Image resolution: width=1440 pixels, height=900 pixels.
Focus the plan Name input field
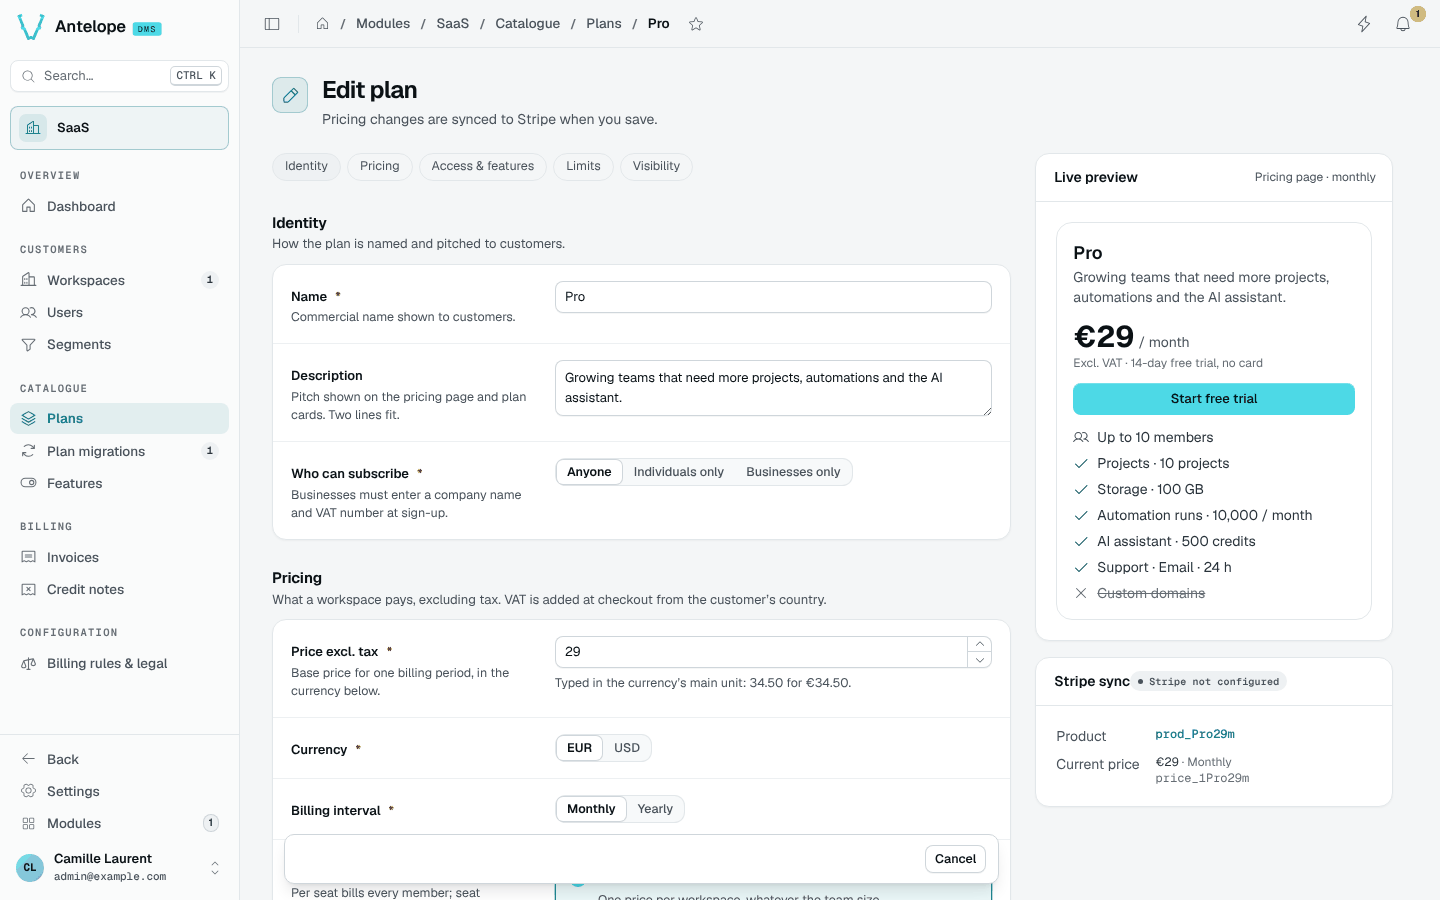coord(773,297)
